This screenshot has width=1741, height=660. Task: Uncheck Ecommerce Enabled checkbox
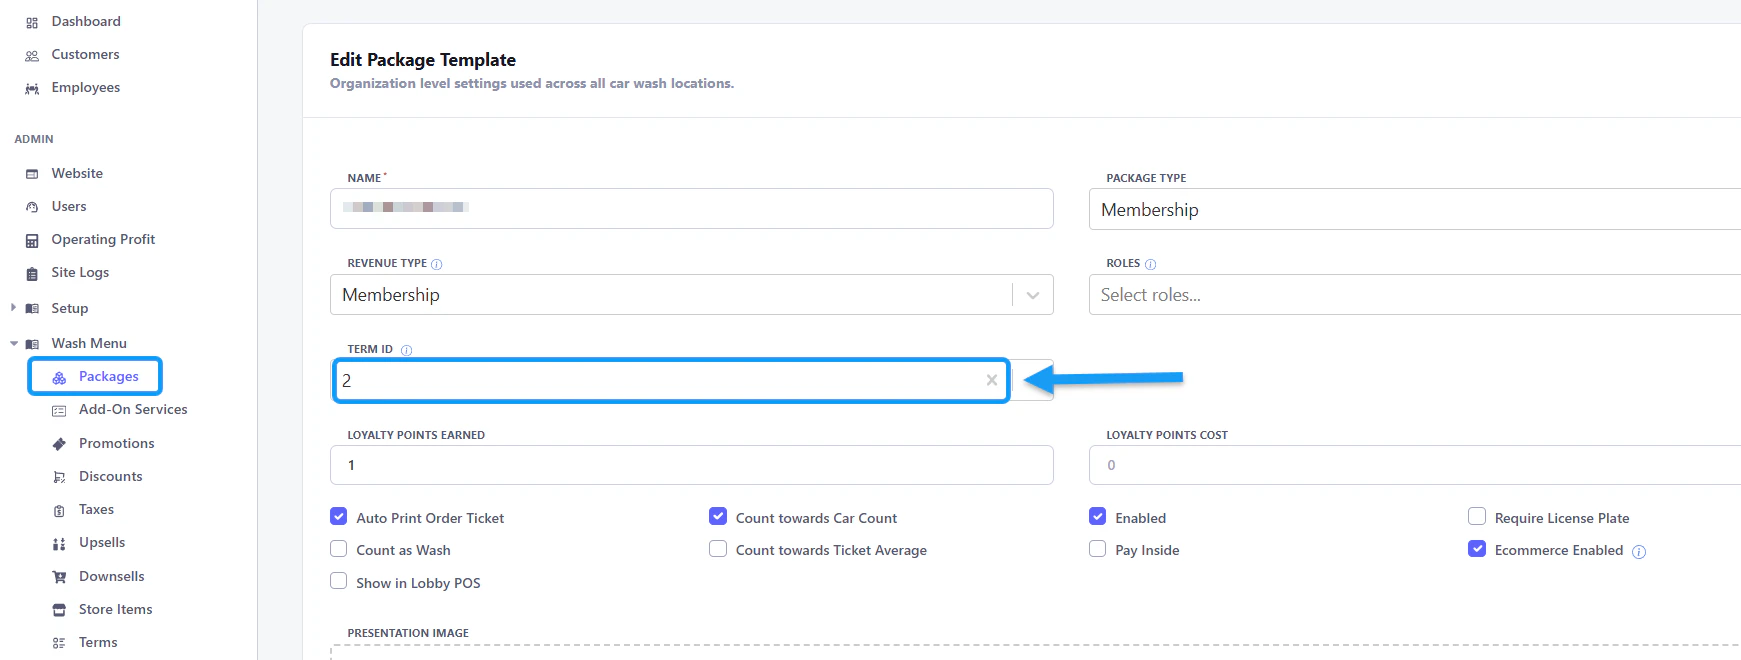[1477, 549]
